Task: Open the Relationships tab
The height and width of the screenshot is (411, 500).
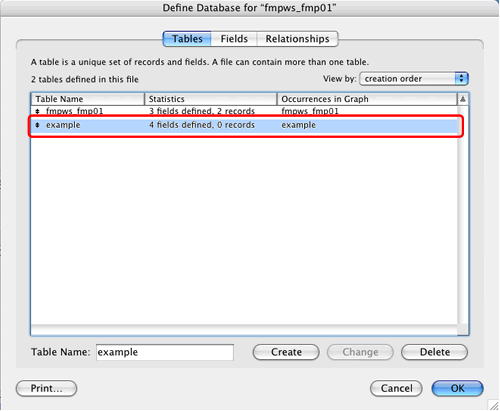Action: pyautogui.click(x=297, y=39)
